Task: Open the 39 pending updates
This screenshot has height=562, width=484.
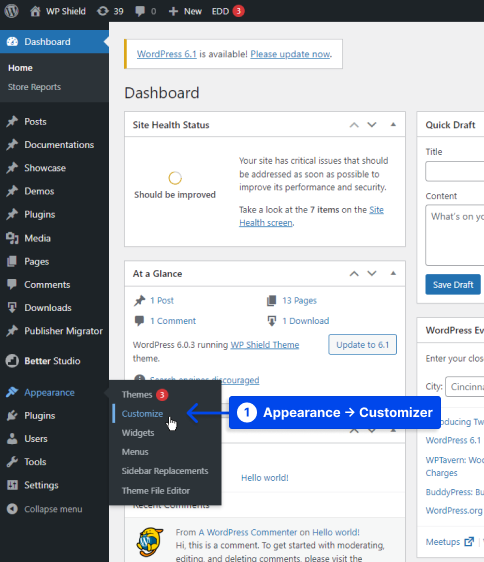Action: 110,11
